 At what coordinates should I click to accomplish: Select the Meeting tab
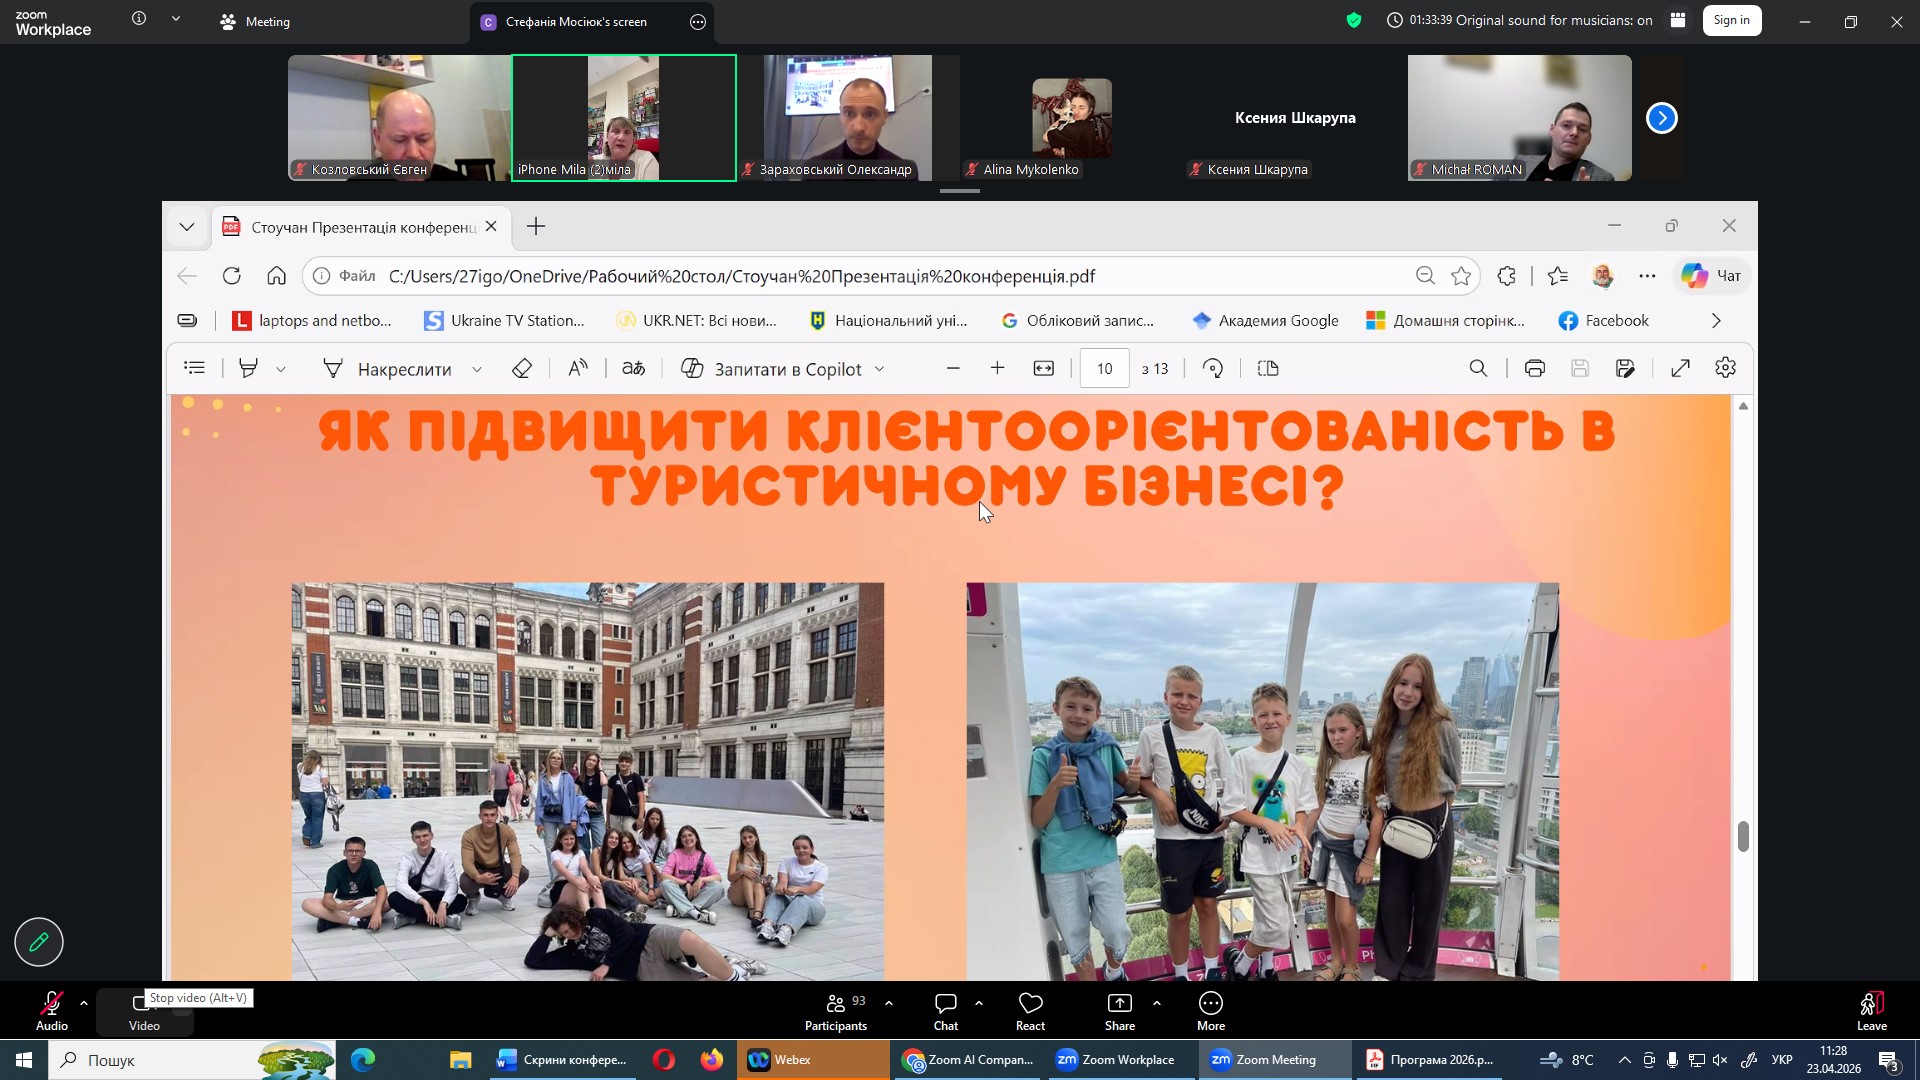(256, 21)
